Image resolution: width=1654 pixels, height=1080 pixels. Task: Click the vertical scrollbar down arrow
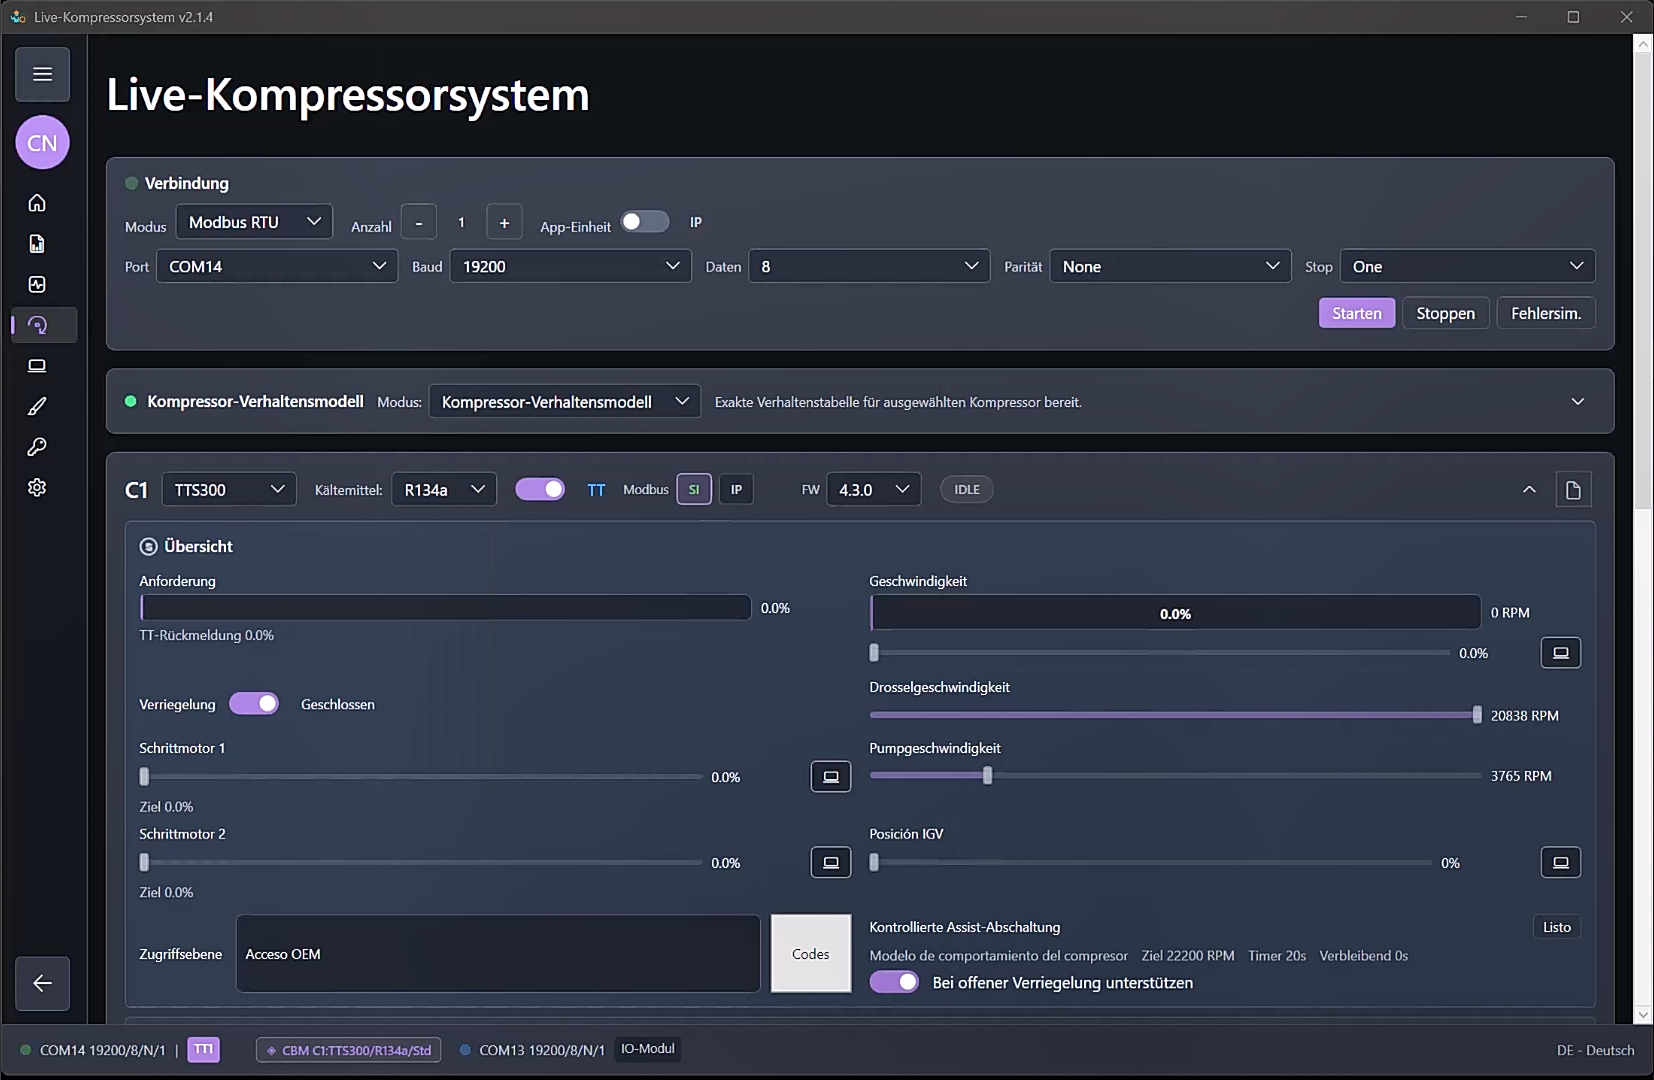[1642, 1014]
